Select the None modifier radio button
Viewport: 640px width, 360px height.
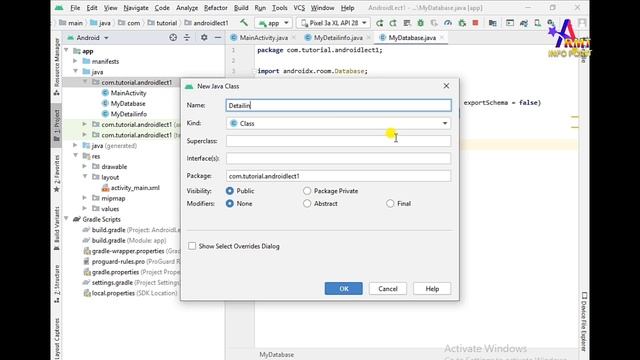(x=230, y=203)
